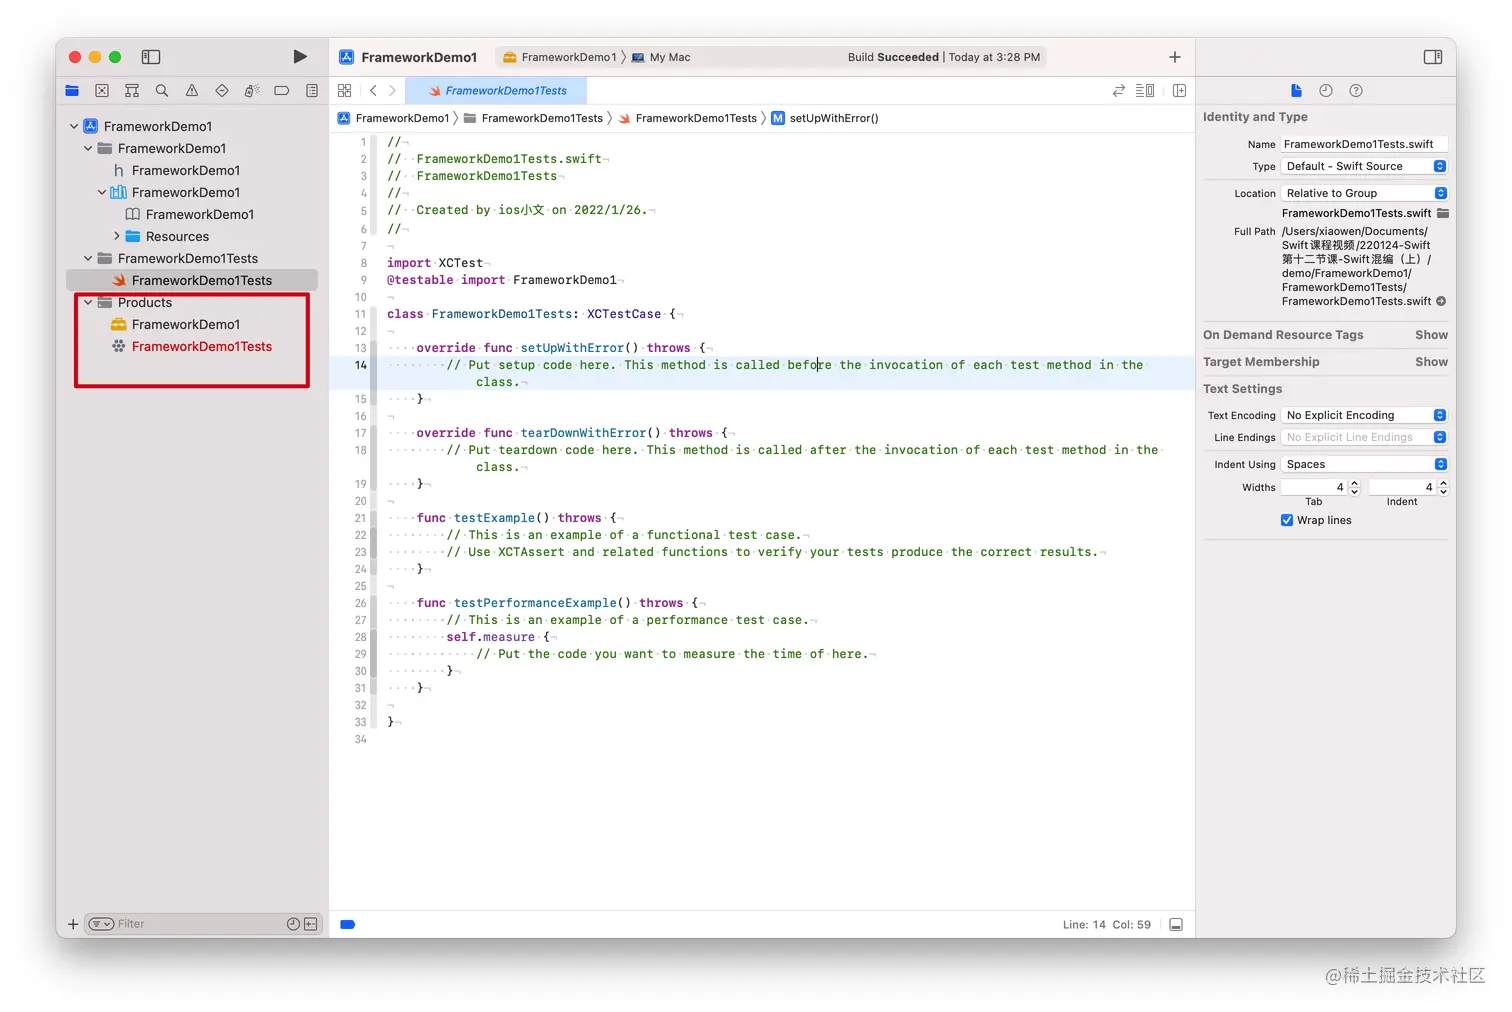Screen dimensions: 1512x1012
Task: Open the Report navigator
Action: point(312,91)
